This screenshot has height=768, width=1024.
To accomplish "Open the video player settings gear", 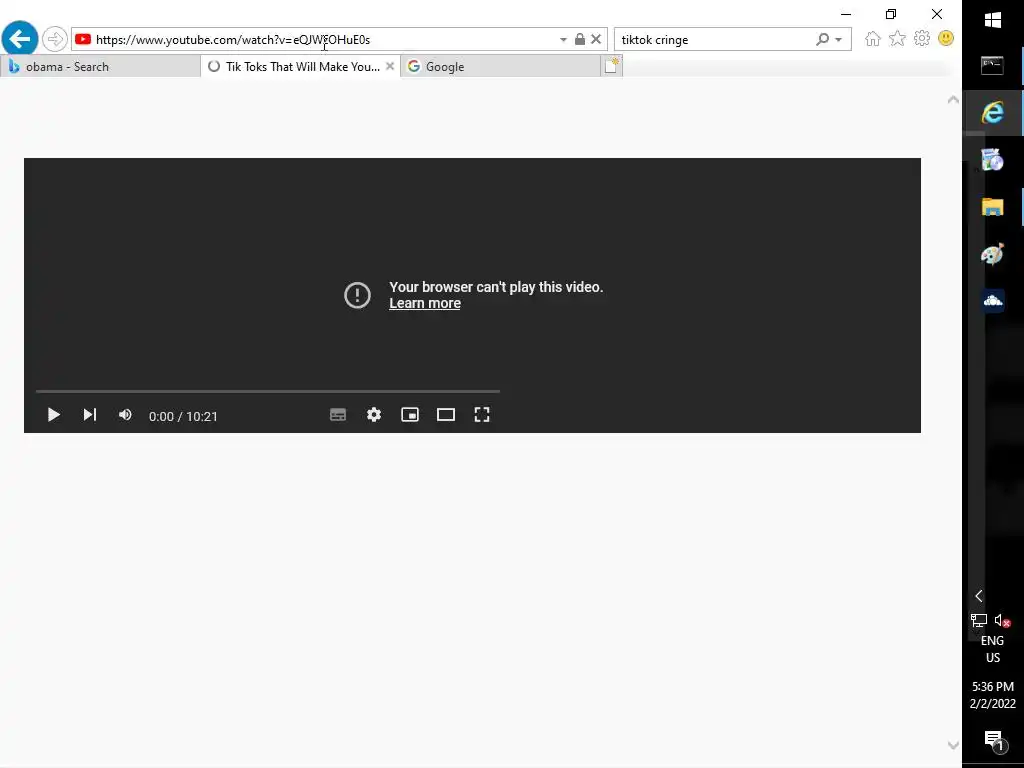I will click(x=374, y=415).
